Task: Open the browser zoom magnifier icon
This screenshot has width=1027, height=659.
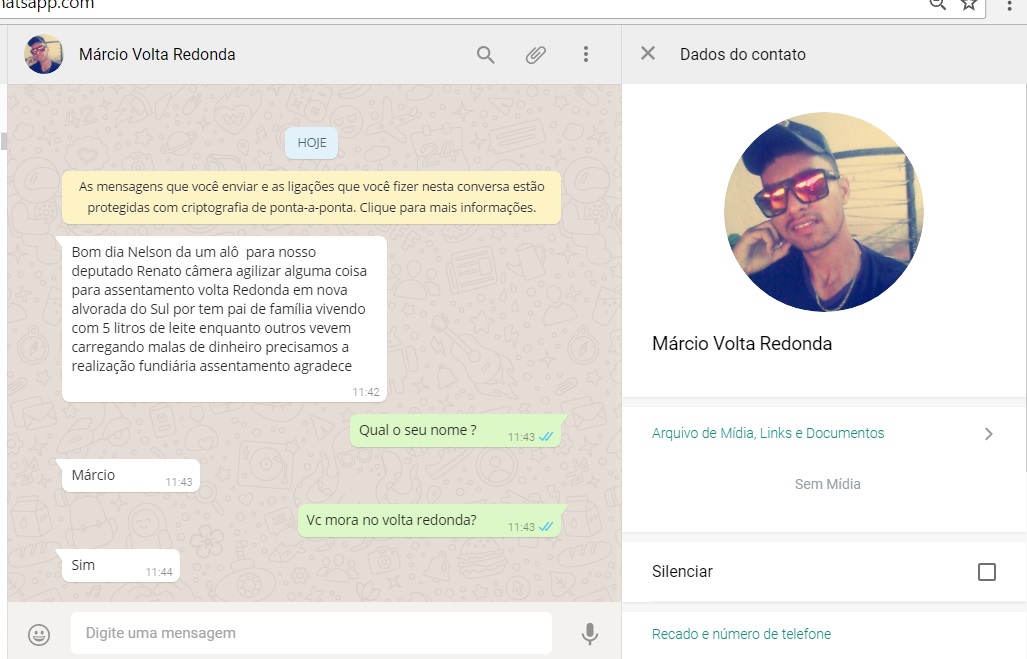Action: click(938, 4)
